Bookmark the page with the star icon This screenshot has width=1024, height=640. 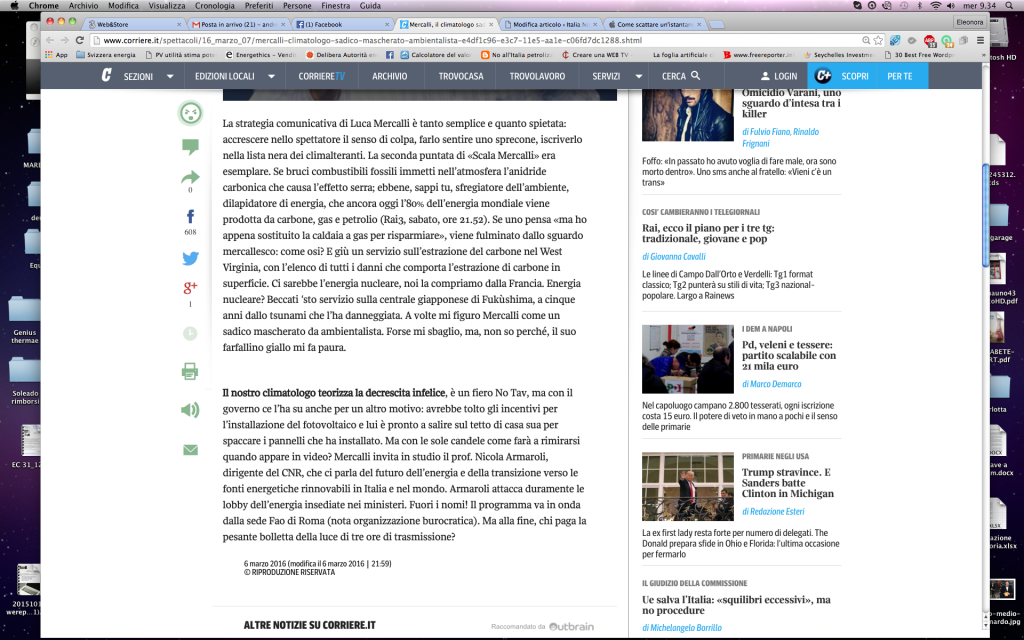tap(877, 40)
